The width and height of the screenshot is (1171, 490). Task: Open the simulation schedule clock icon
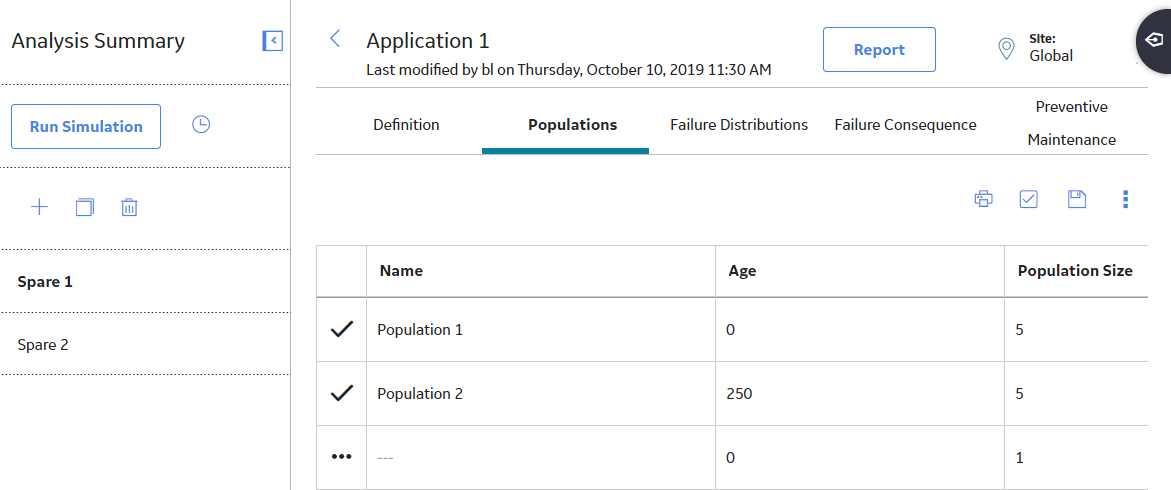(x=201, y=125)
